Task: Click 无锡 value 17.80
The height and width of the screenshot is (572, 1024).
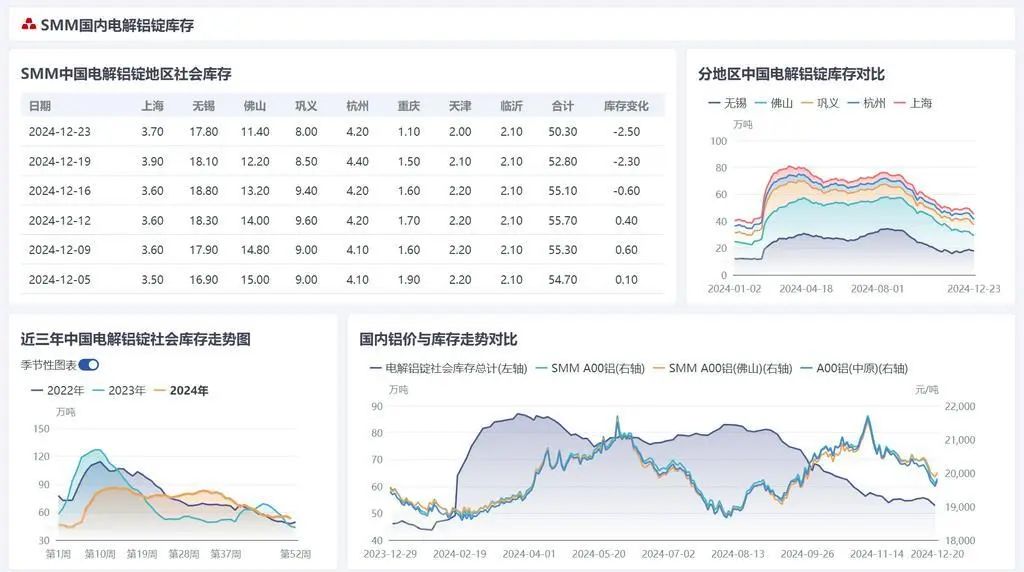Action: tap(204, 132)
